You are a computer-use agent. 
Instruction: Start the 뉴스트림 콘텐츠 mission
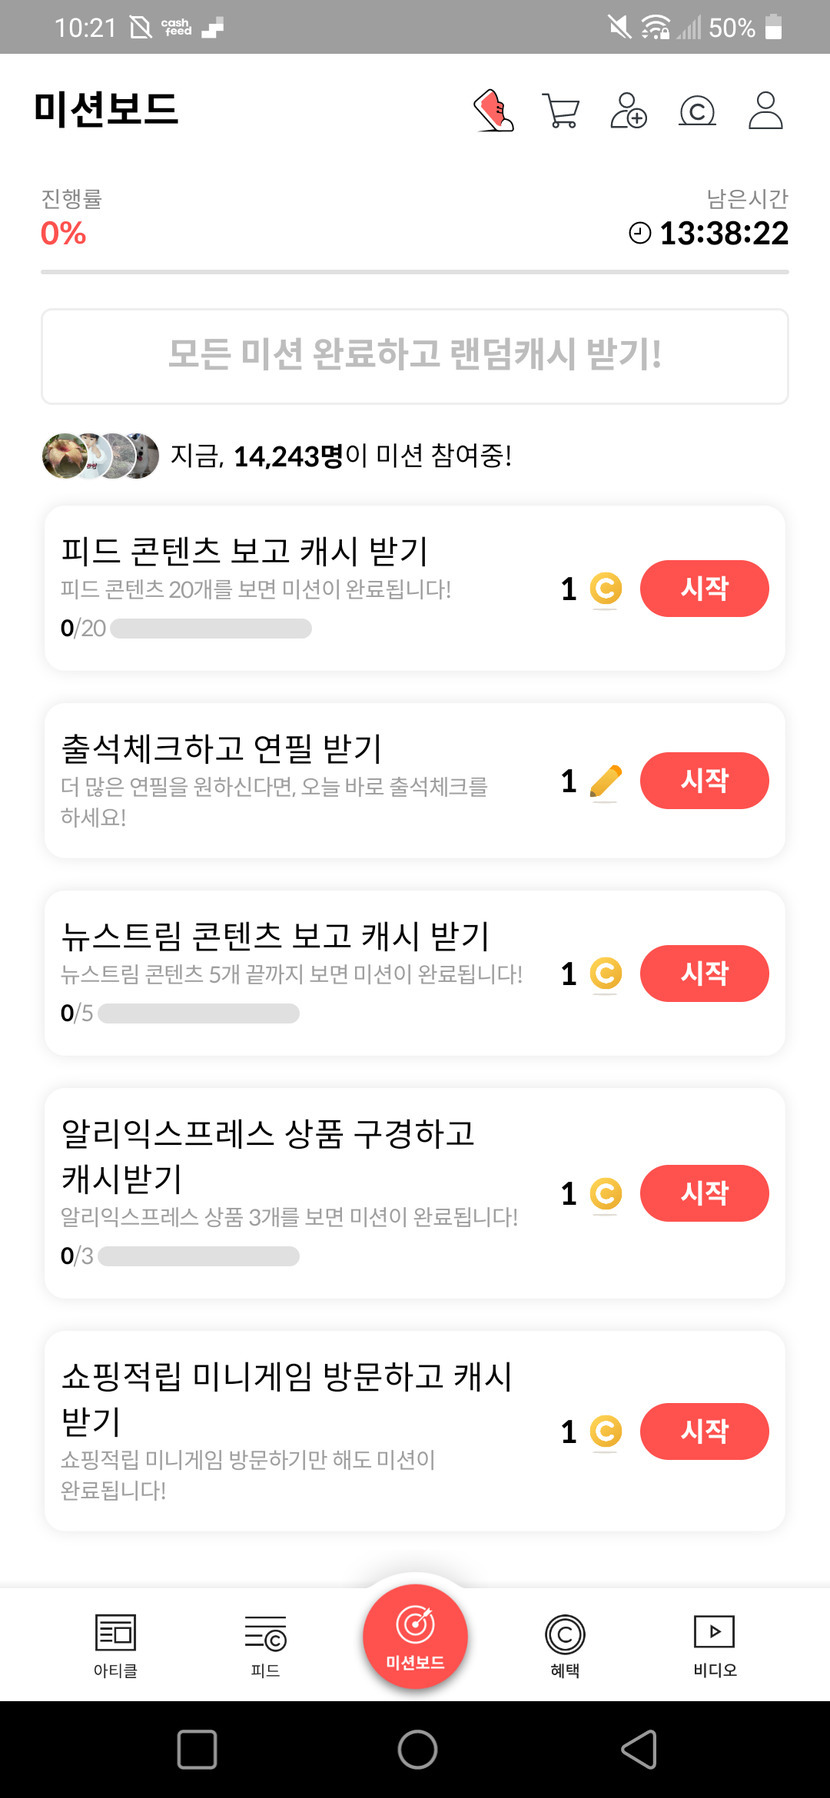coord(704,973)
